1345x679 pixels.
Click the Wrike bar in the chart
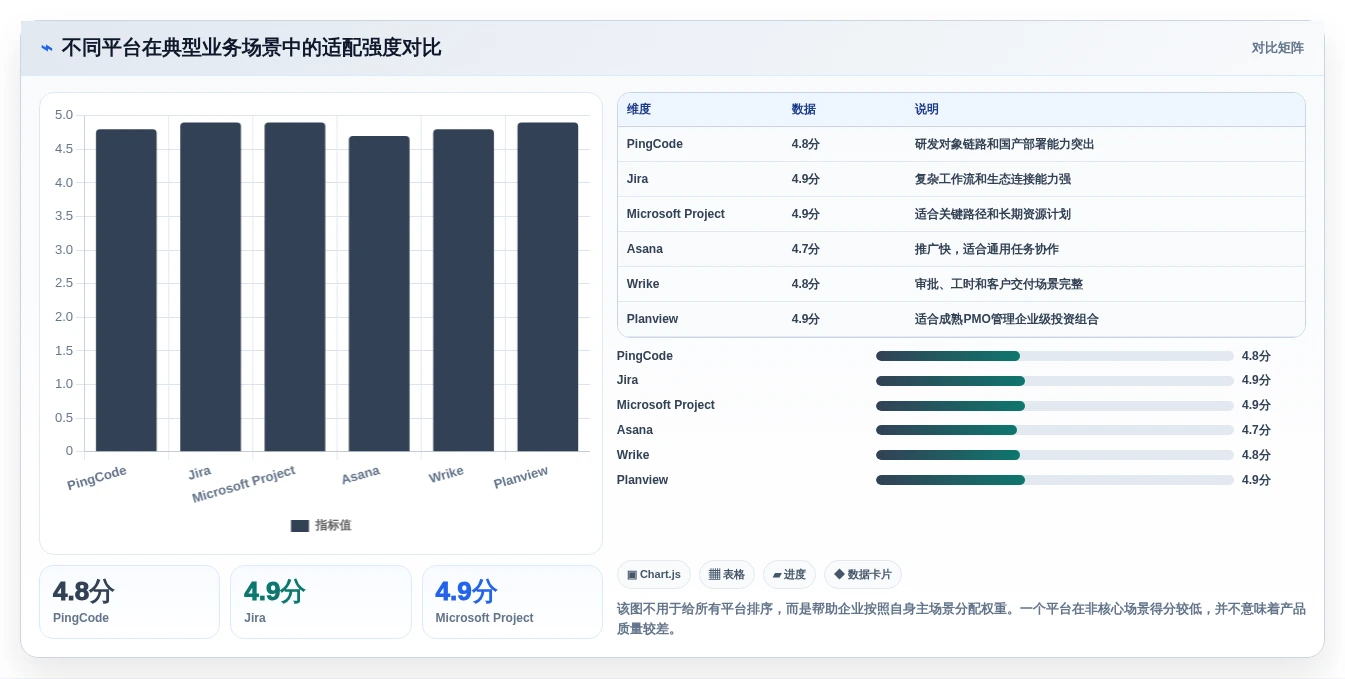click(463, 290)
